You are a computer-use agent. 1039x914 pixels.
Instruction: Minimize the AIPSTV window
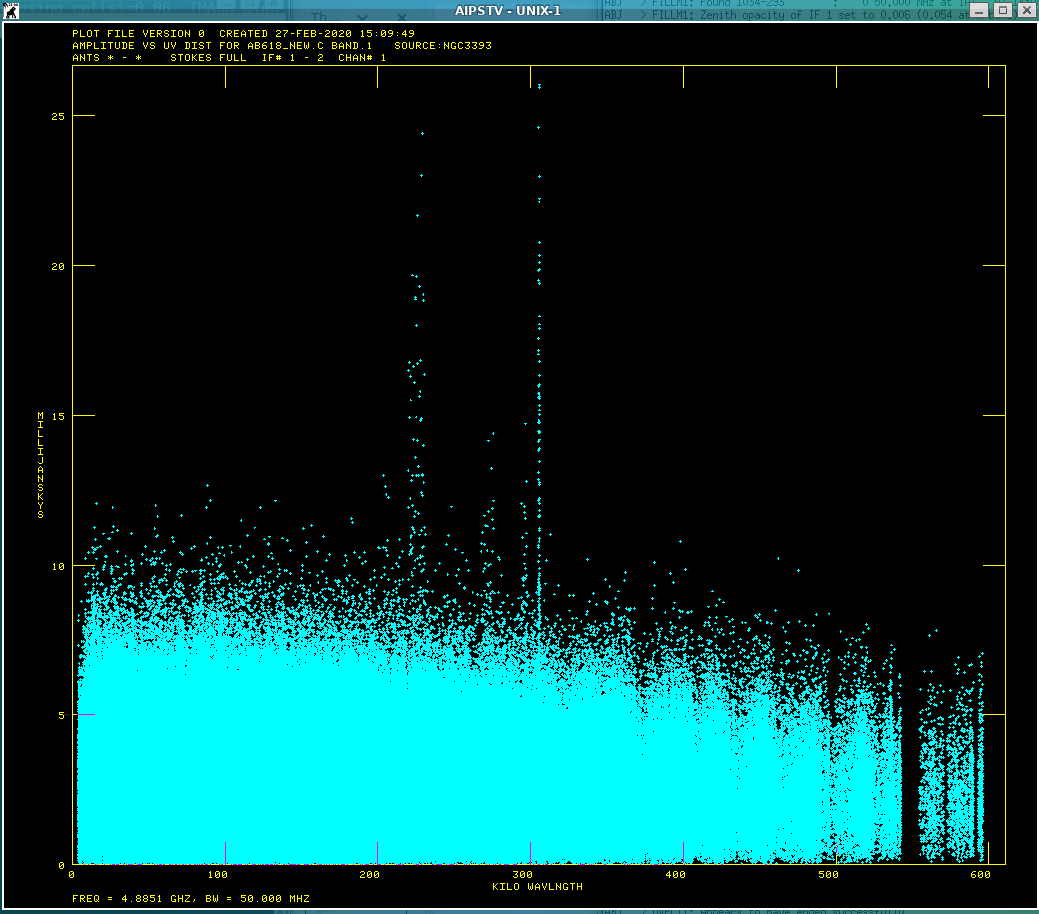click(x=980, y=10)
